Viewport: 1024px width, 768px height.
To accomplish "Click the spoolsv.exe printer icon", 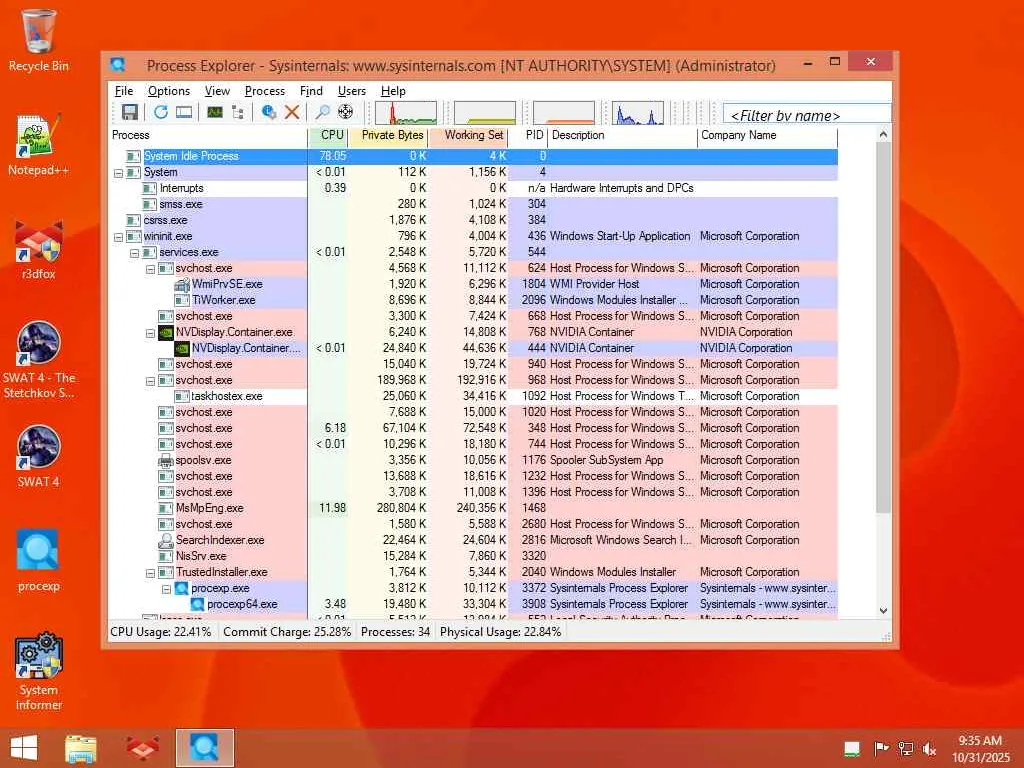I will (166, 460).
